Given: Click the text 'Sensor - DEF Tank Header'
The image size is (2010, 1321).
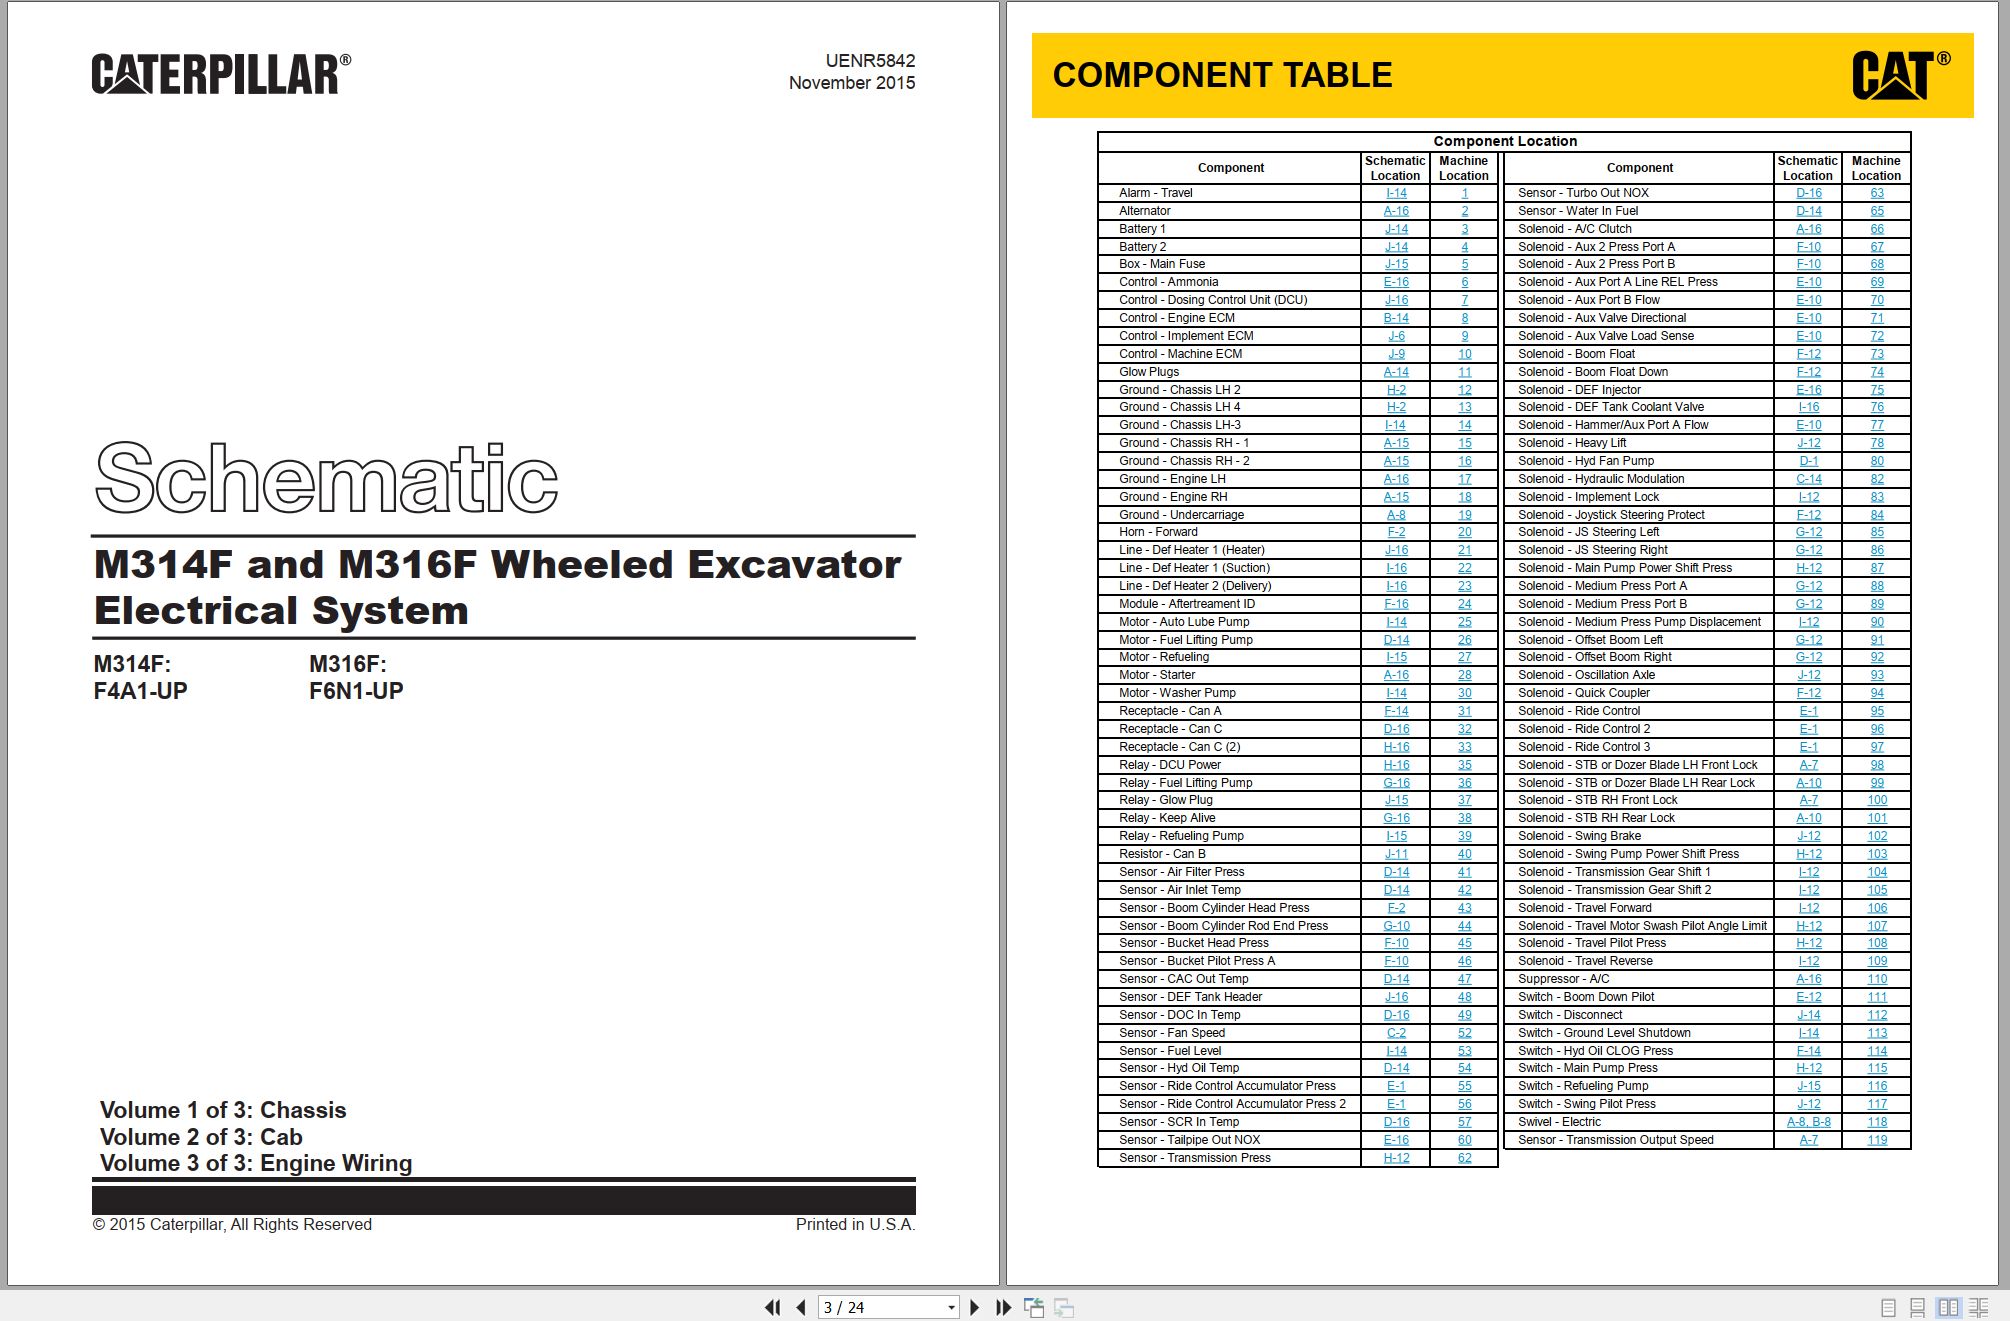Looking at the screenshot, I should point(1190,997).
